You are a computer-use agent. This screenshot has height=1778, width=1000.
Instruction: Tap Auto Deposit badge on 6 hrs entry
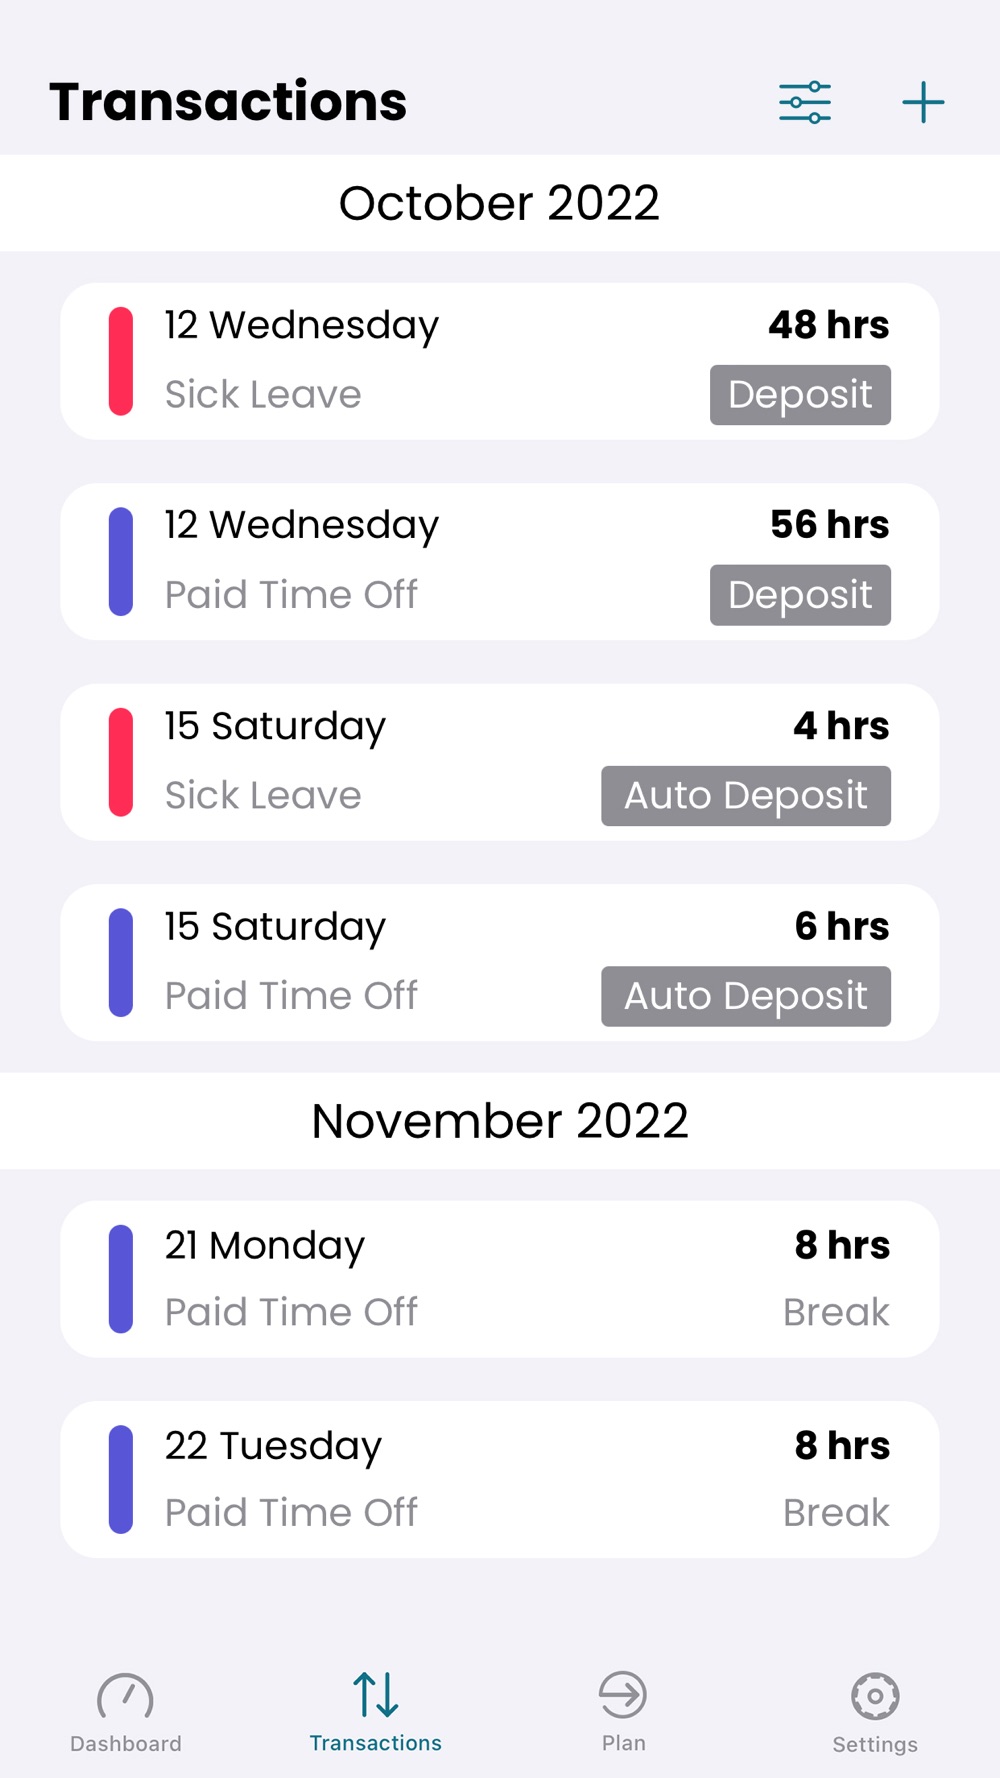[x=746, y=996]
